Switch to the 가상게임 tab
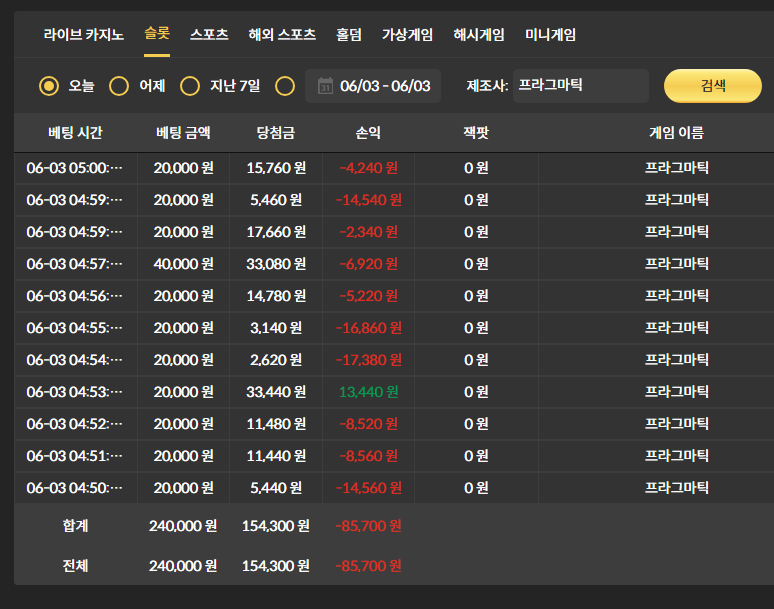Viewport: 774px width, 609px height. [x=407, y=35]
